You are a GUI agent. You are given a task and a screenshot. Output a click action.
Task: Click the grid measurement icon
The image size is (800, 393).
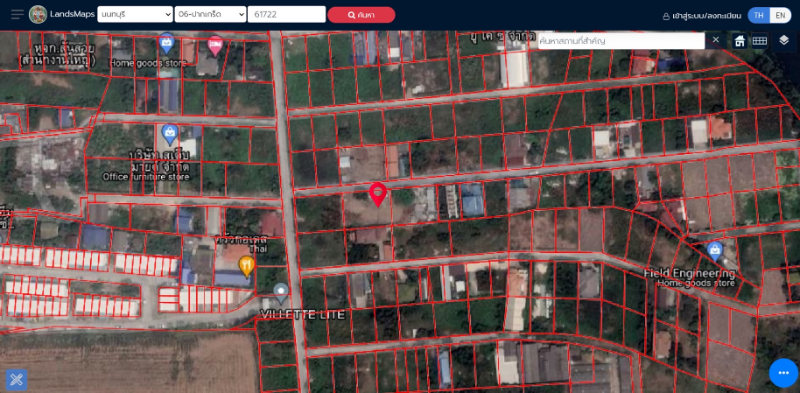760,40
